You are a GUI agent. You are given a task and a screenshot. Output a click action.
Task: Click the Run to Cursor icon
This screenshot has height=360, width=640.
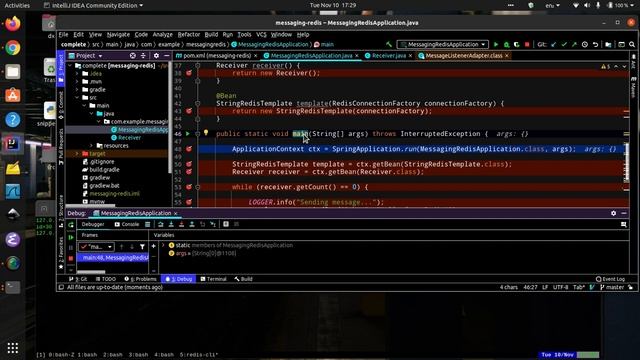[x=213, y=224]
